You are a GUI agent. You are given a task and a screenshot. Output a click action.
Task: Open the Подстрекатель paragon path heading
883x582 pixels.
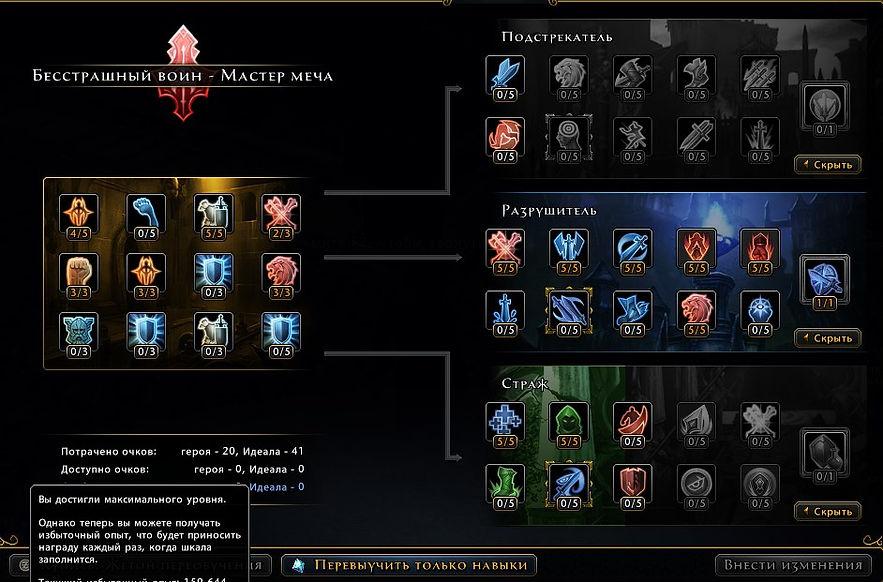556,37
